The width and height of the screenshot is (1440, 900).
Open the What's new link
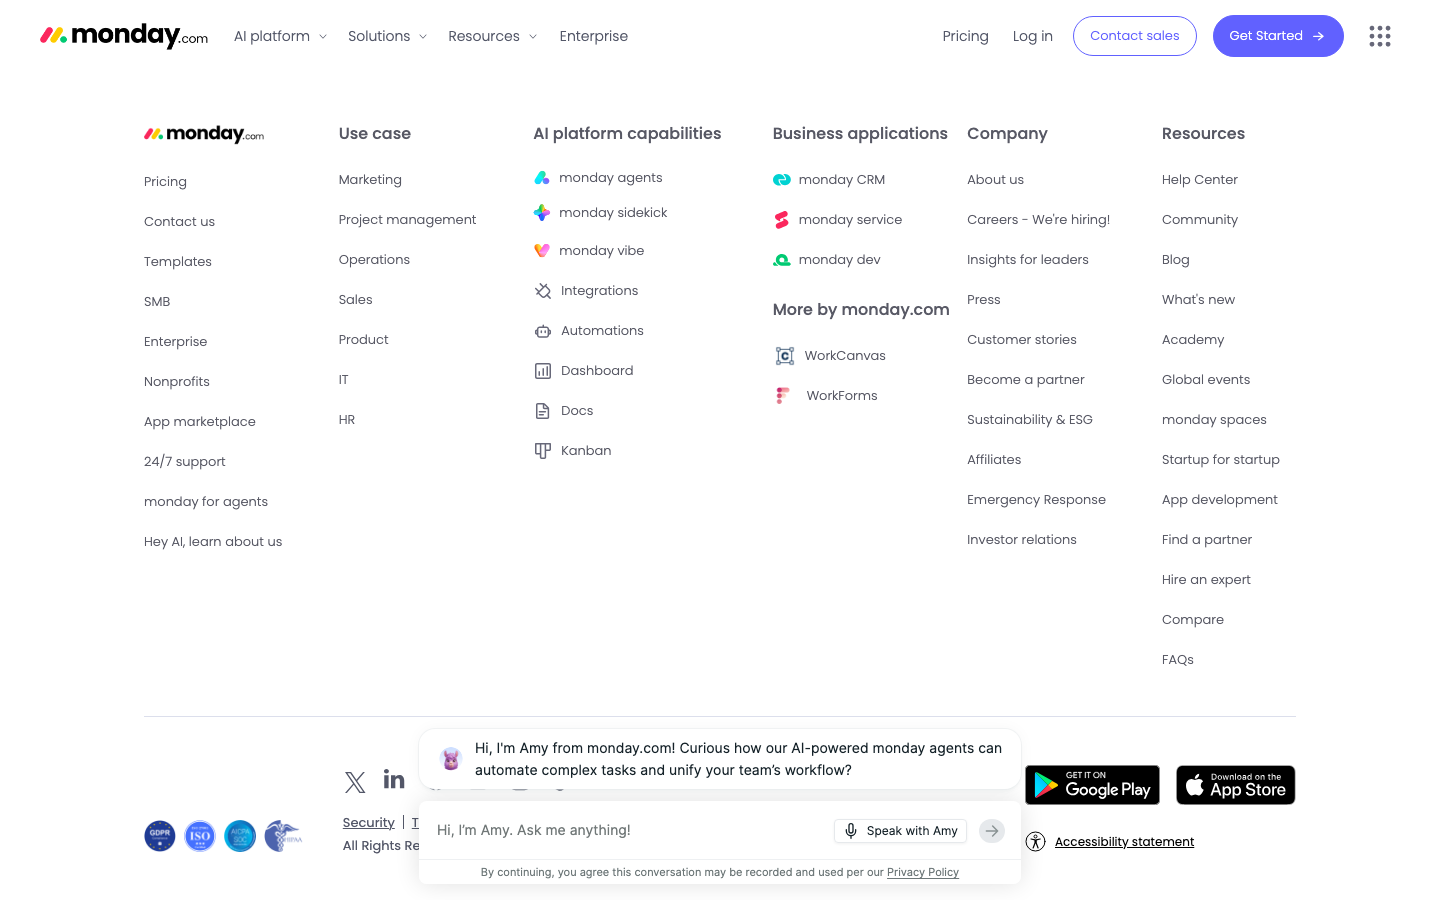click(1198, 300)
